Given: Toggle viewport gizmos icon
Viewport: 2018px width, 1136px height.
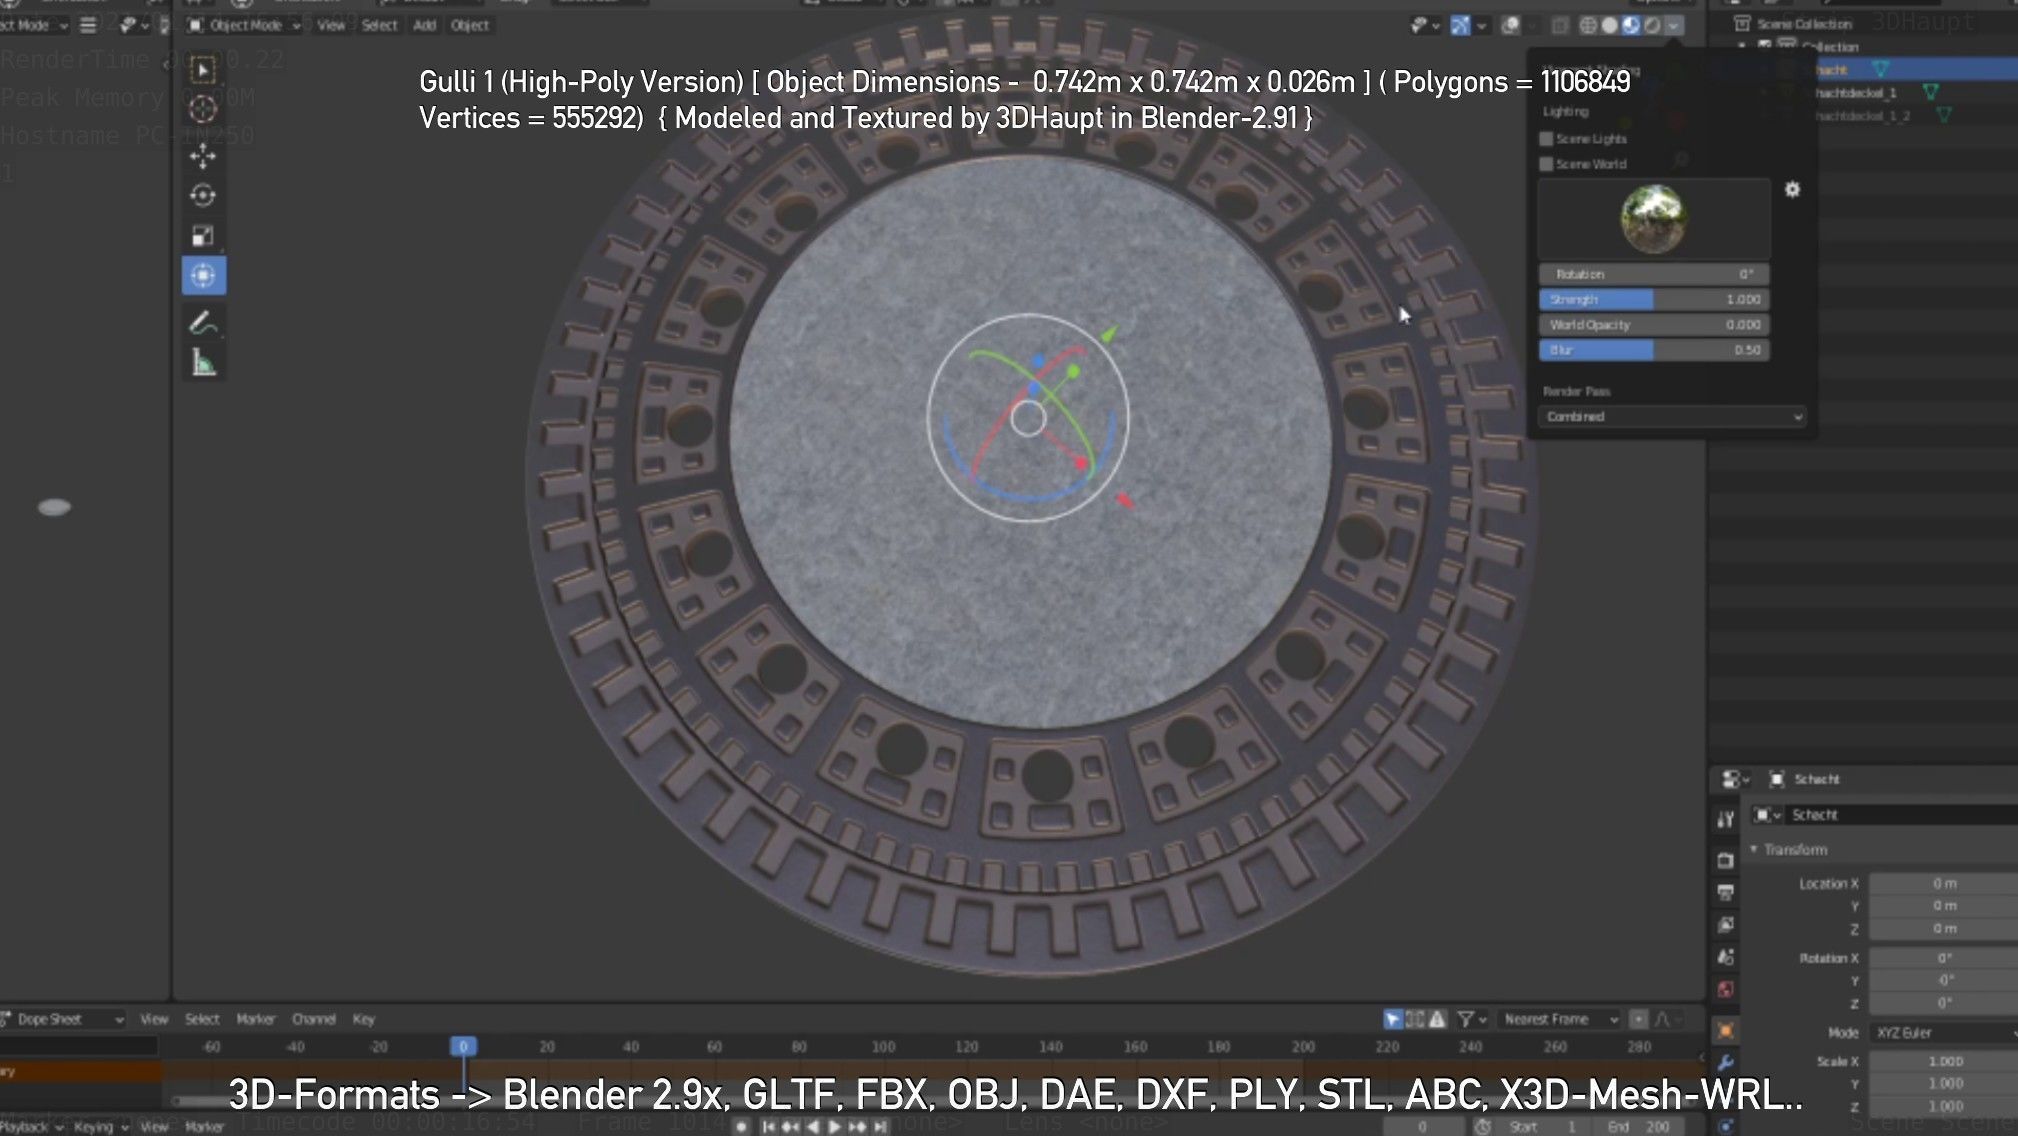Looking at the screenshot, I should tap(1460, 25).
